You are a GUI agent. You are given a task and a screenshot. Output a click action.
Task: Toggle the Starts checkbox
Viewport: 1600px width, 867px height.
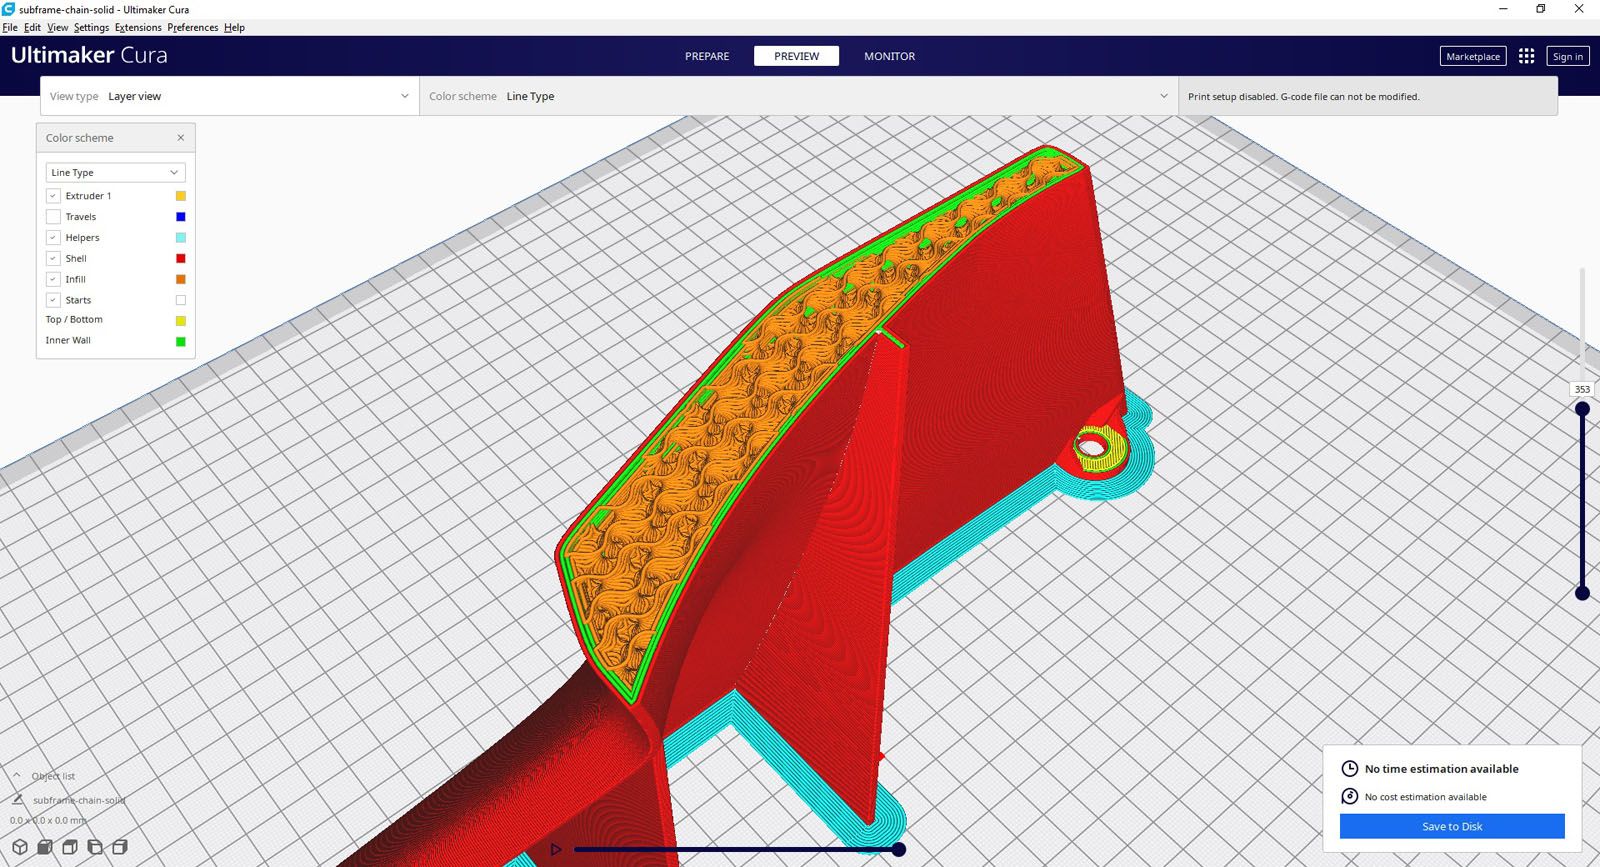[x=53, y=300]
